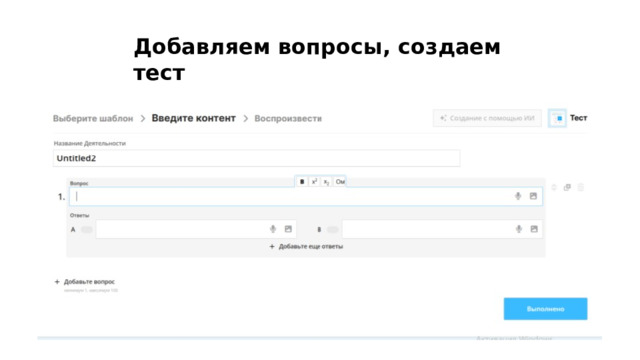The image size is (640, 360).
Task: Click the Тест template icon
Action: (x=557, y=118)
